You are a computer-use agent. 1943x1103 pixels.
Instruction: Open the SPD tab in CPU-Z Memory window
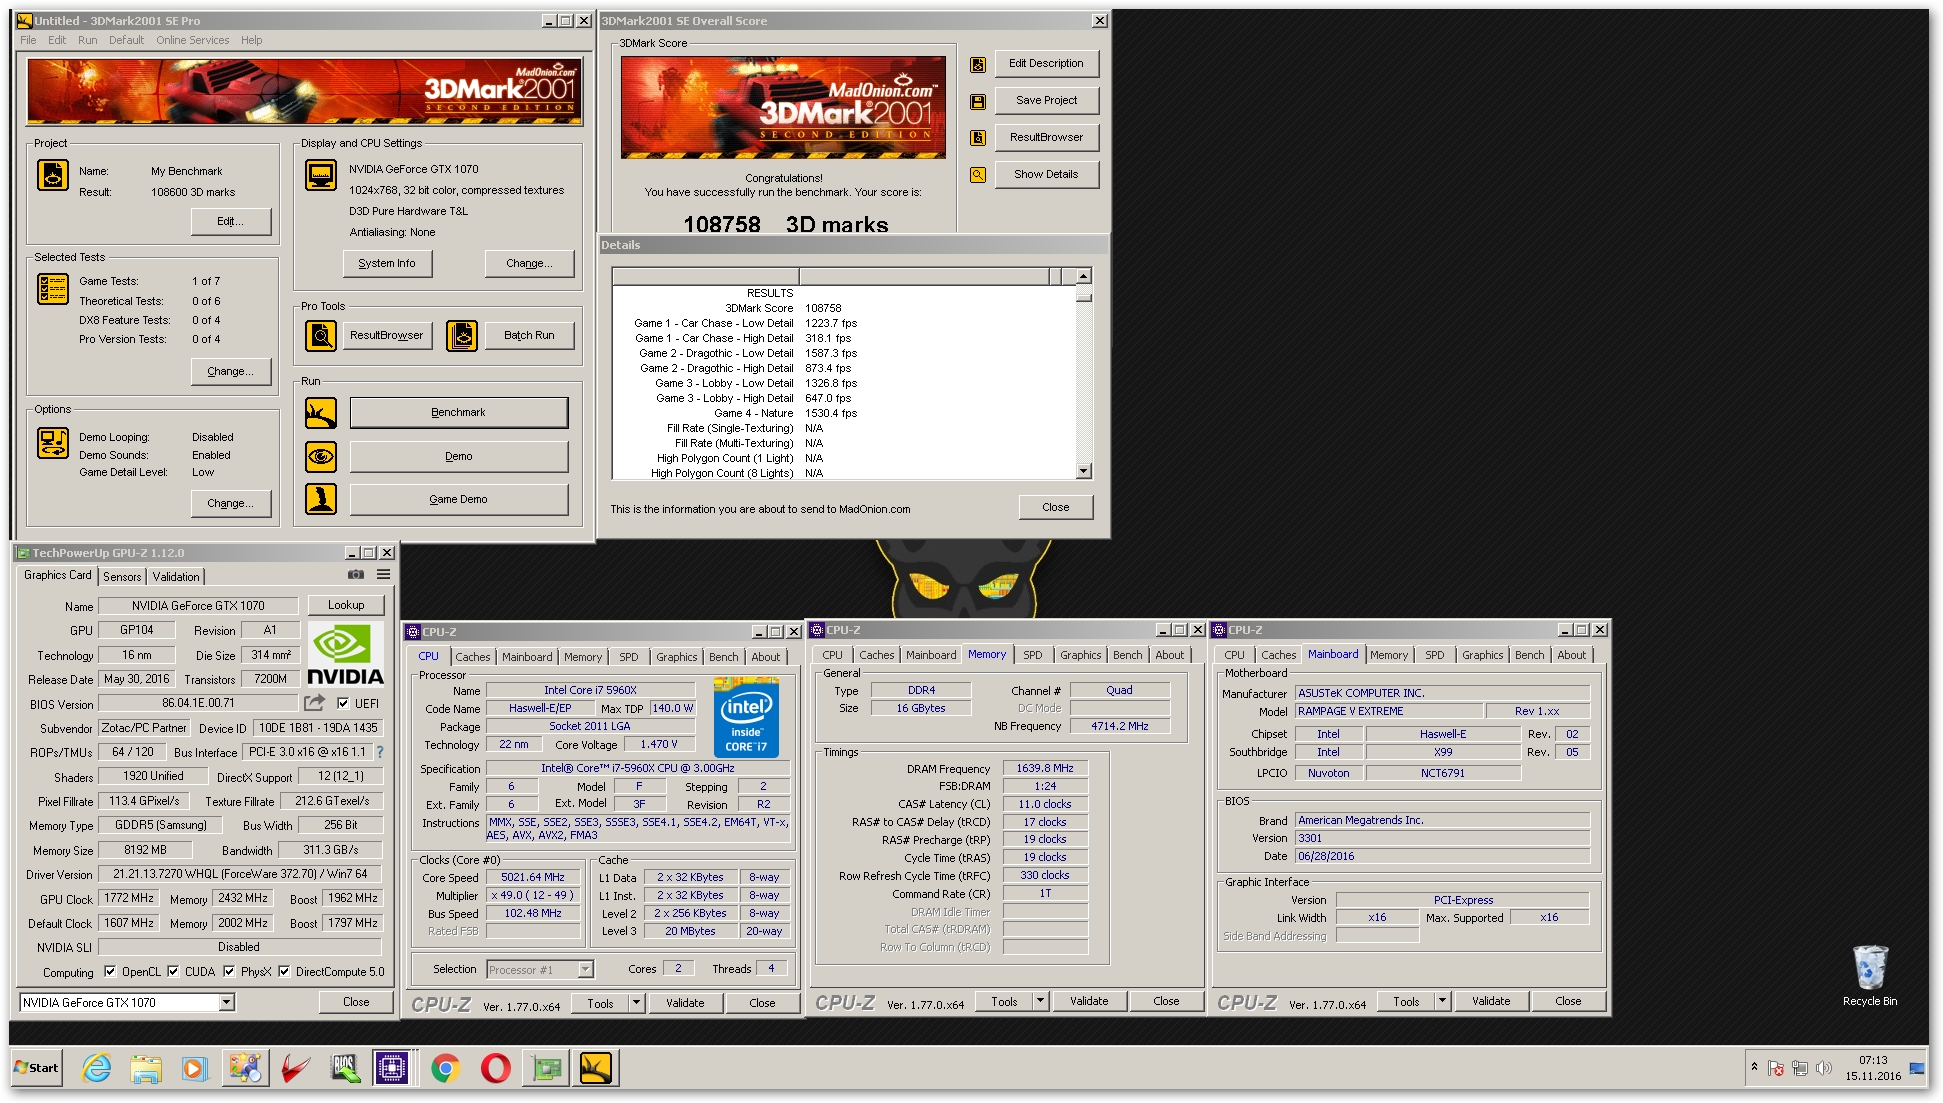pyautogui.click(x=1033, y=655)
